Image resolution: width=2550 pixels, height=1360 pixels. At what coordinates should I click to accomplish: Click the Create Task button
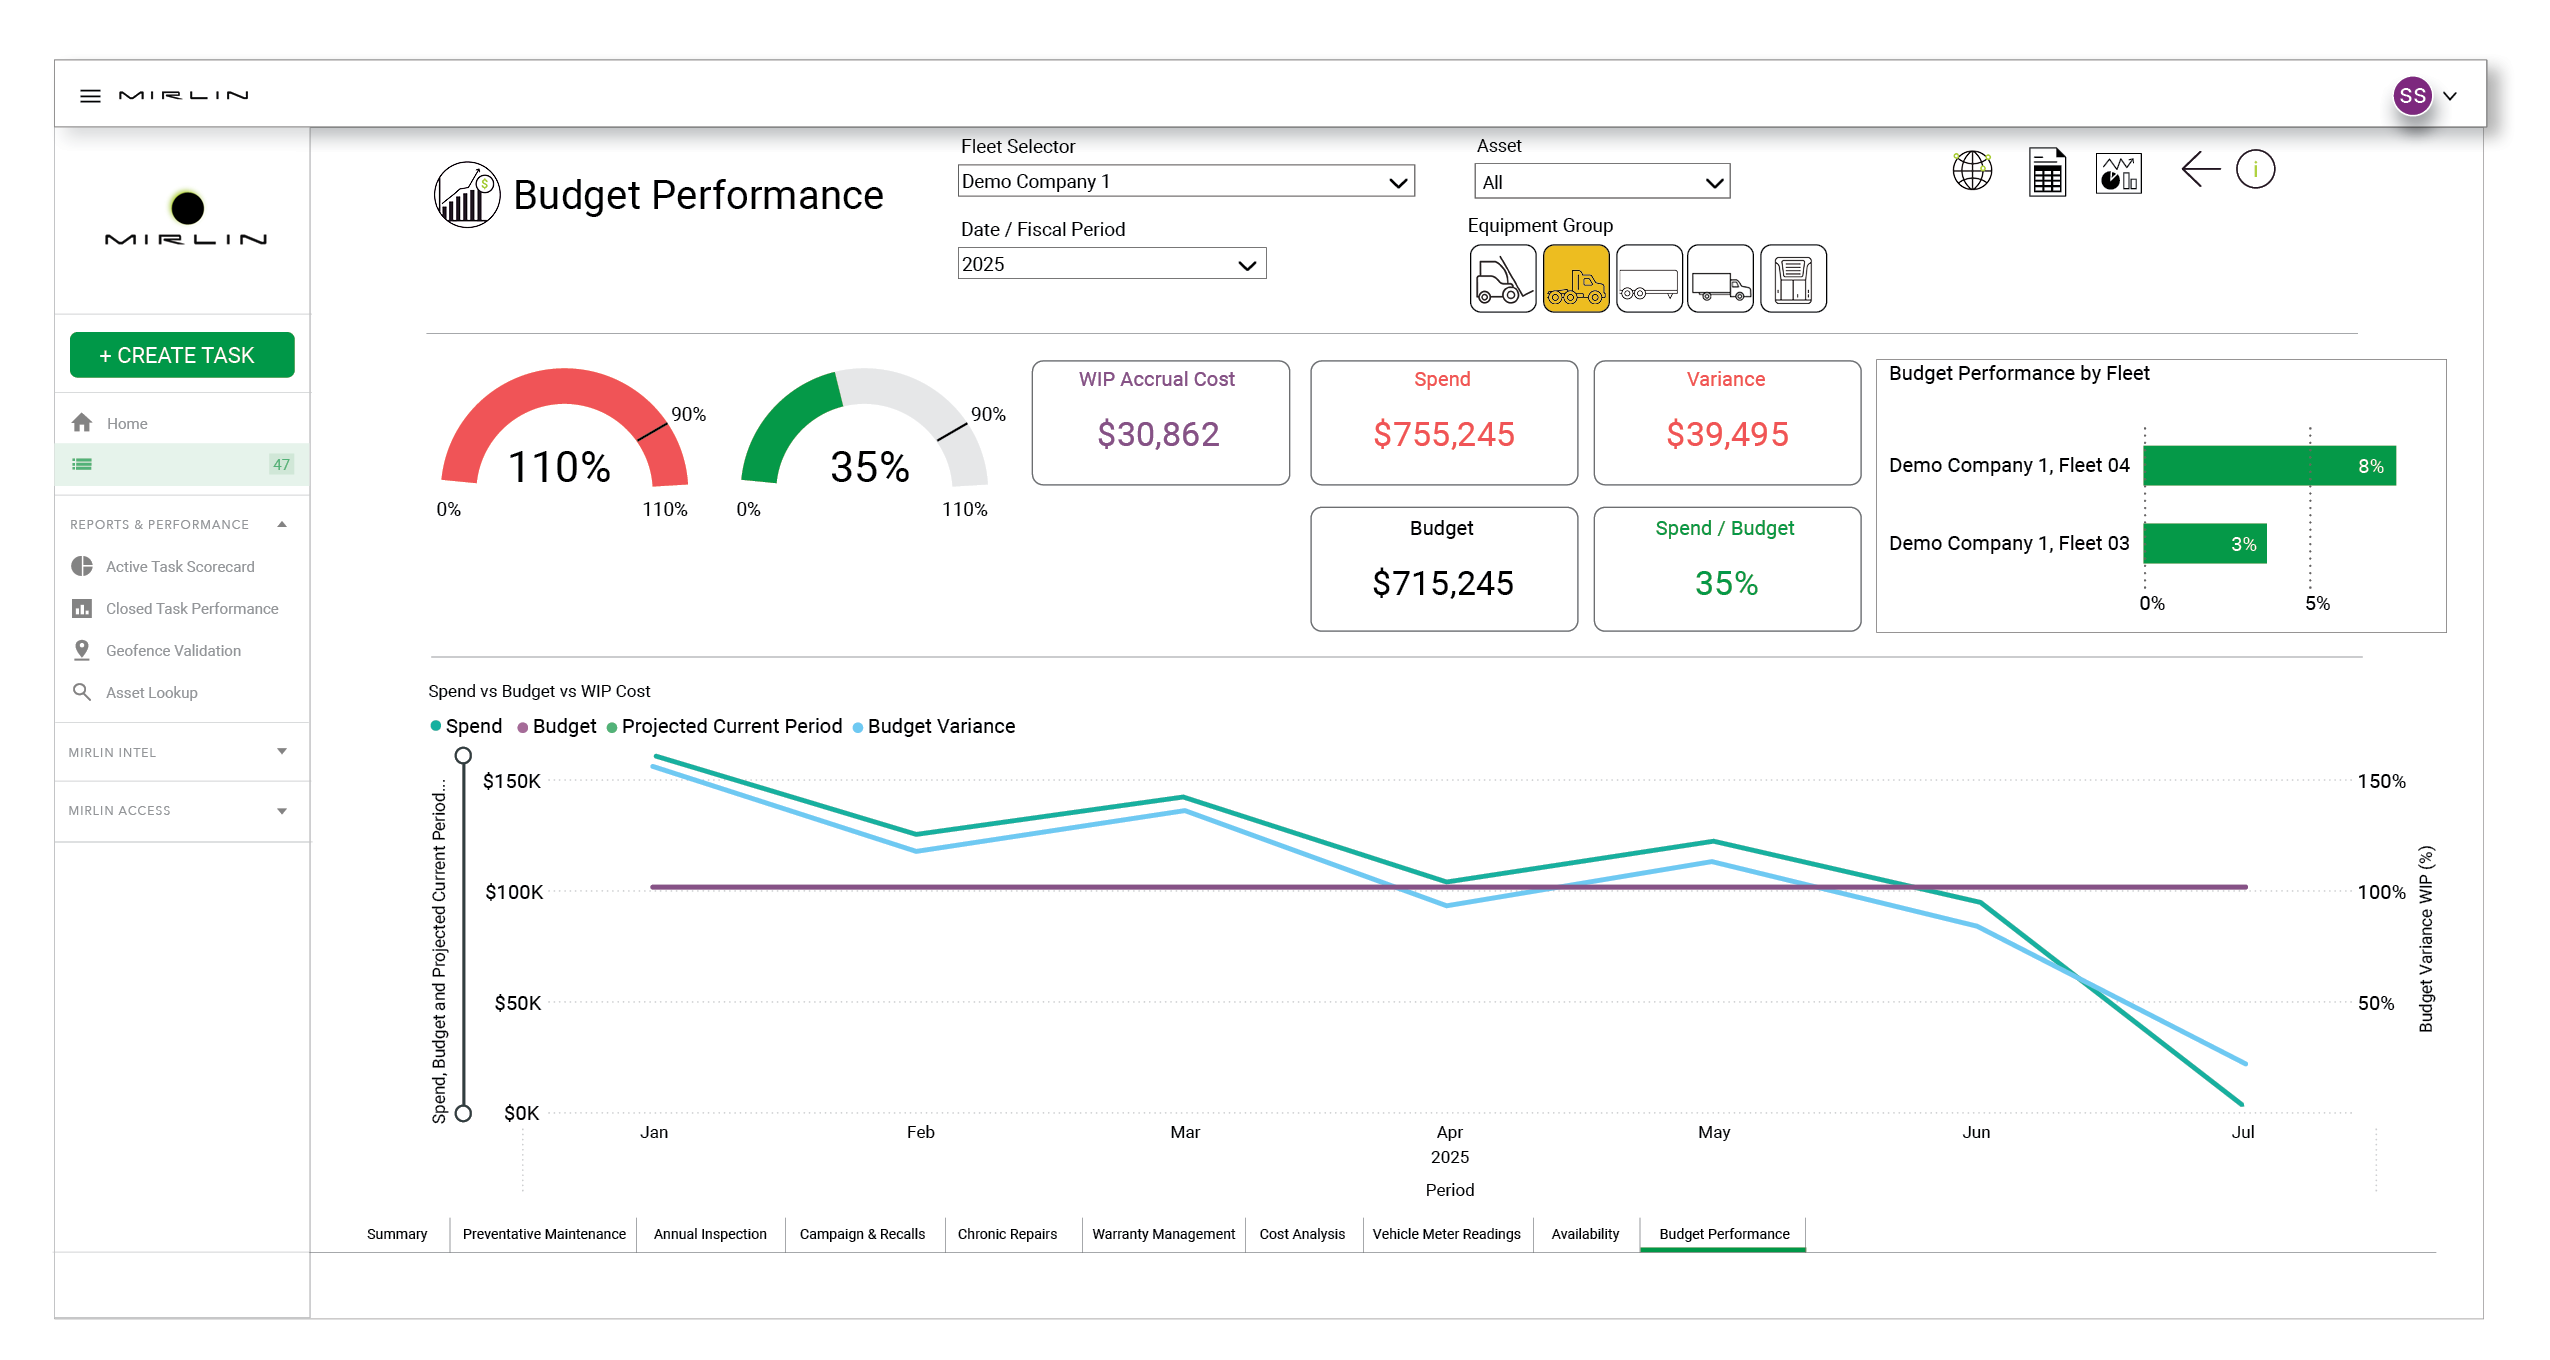click(x=182, y=356)
